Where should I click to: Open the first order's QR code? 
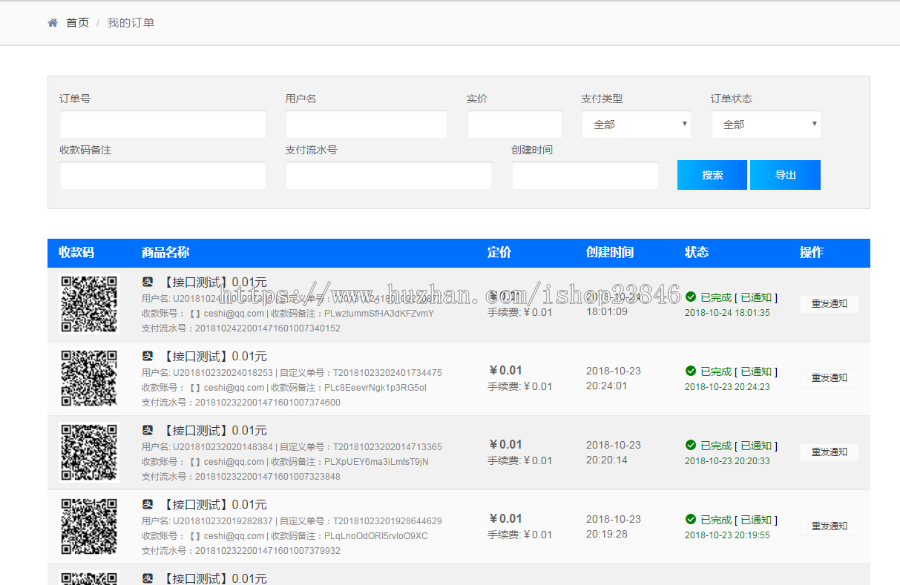89,304
